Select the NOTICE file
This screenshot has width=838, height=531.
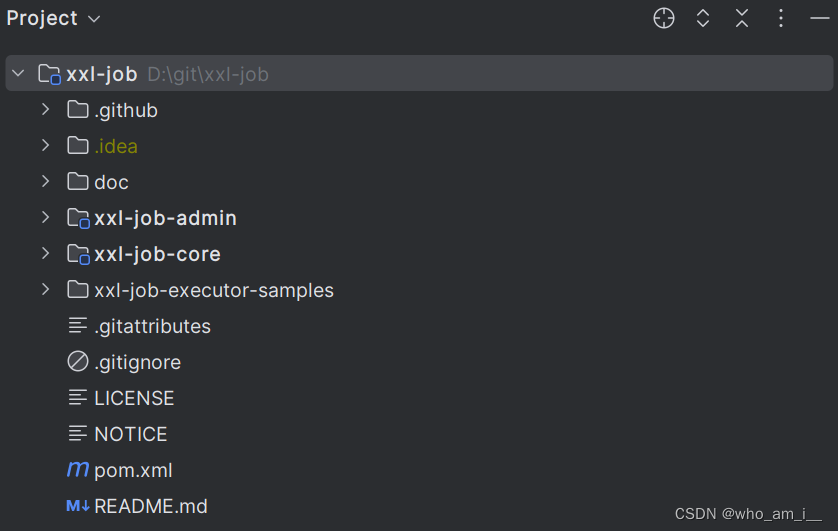coord(130,434)
